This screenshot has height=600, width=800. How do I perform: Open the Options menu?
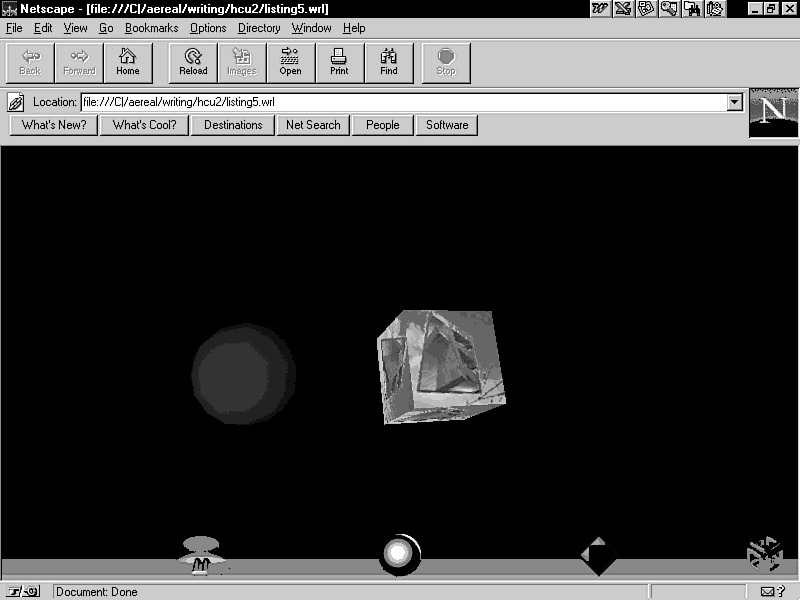click(208, 28)
